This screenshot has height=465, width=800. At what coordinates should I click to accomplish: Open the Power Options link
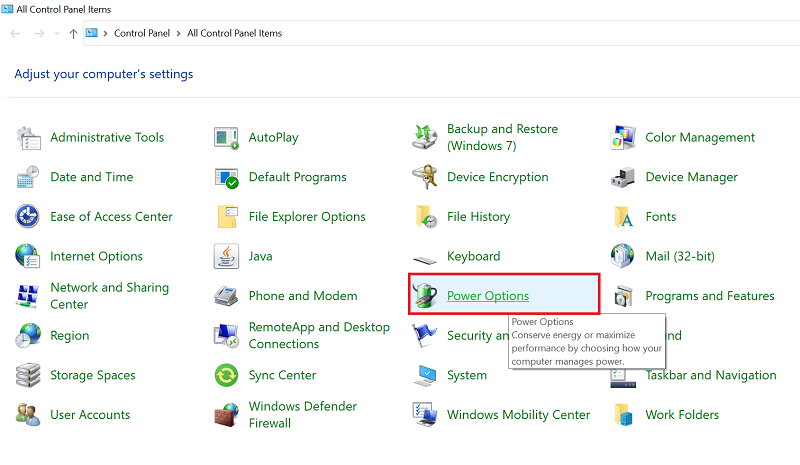488,296
